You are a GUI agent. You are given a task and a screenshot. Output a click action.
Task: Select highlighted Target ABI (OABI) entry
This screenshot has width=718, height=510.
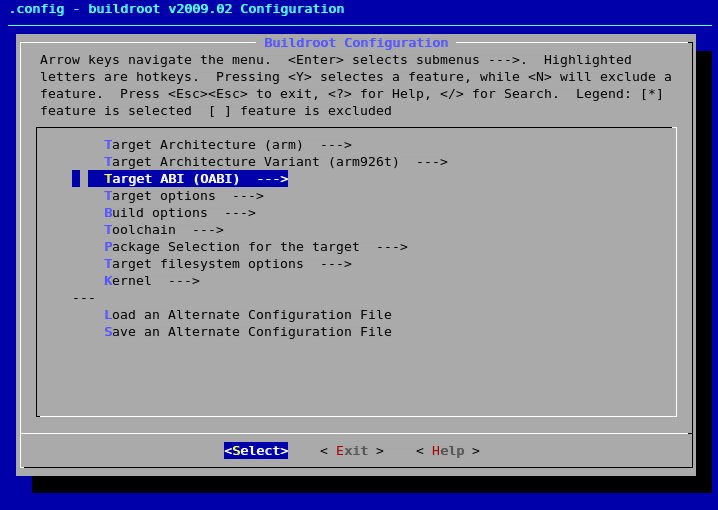(188, 179)
